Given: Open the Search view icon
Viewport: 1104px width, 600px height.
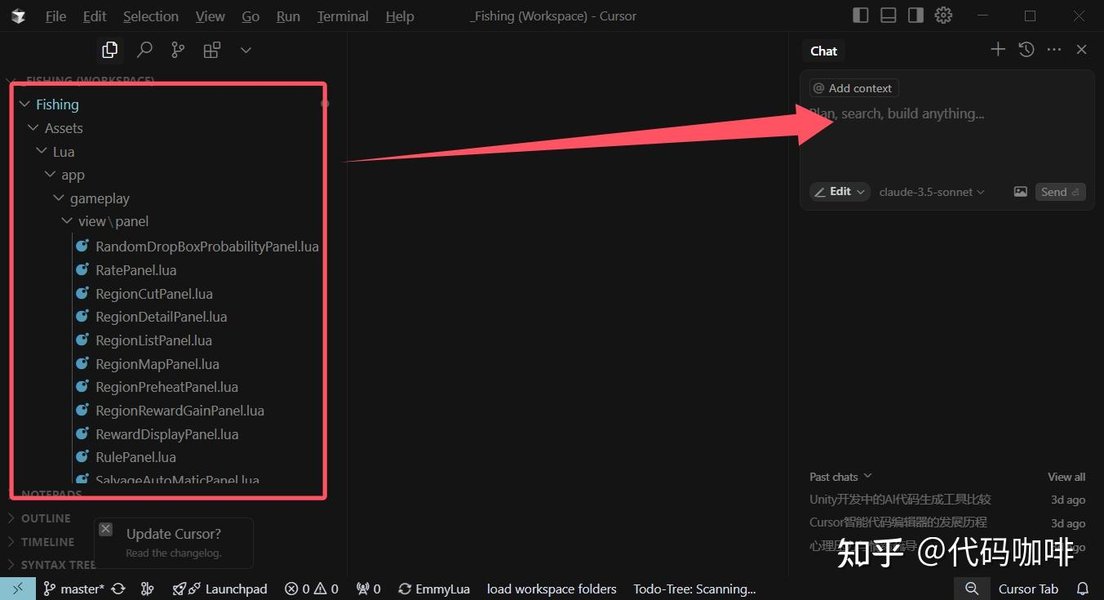Looking at the screenshot, I should click(x=144, y=50).
